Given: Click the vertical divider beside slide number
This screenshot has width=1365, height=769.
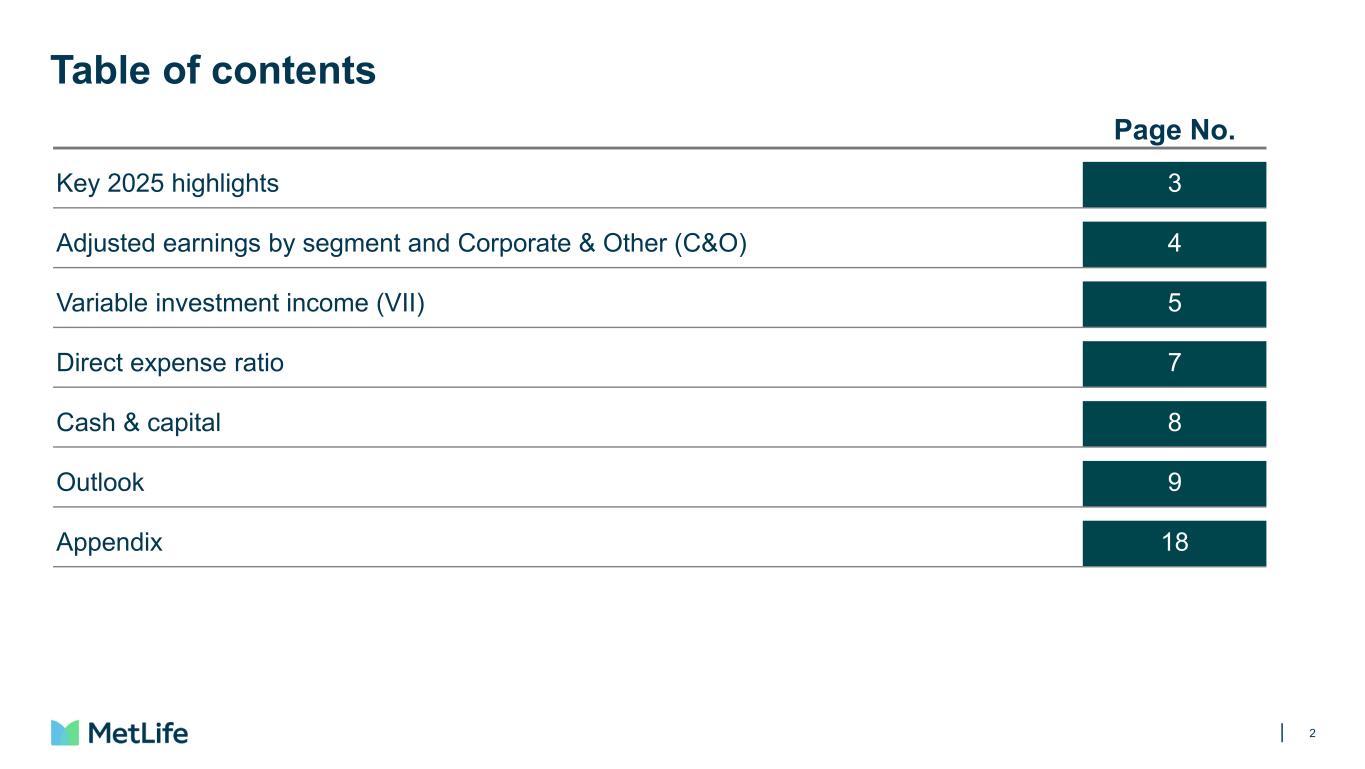Looking at the screenshot, I should click(1282, 733).
